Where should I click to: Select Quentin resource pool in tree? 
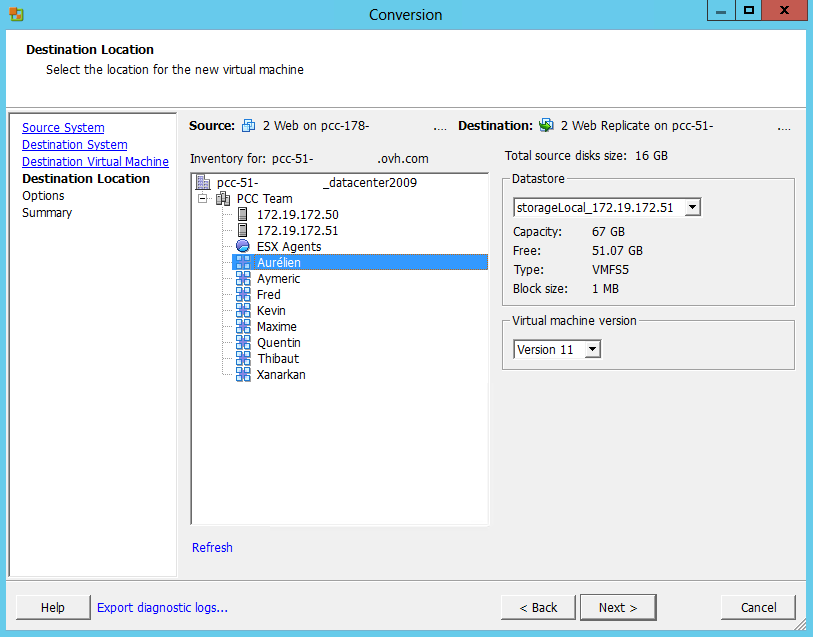(277, 343)
